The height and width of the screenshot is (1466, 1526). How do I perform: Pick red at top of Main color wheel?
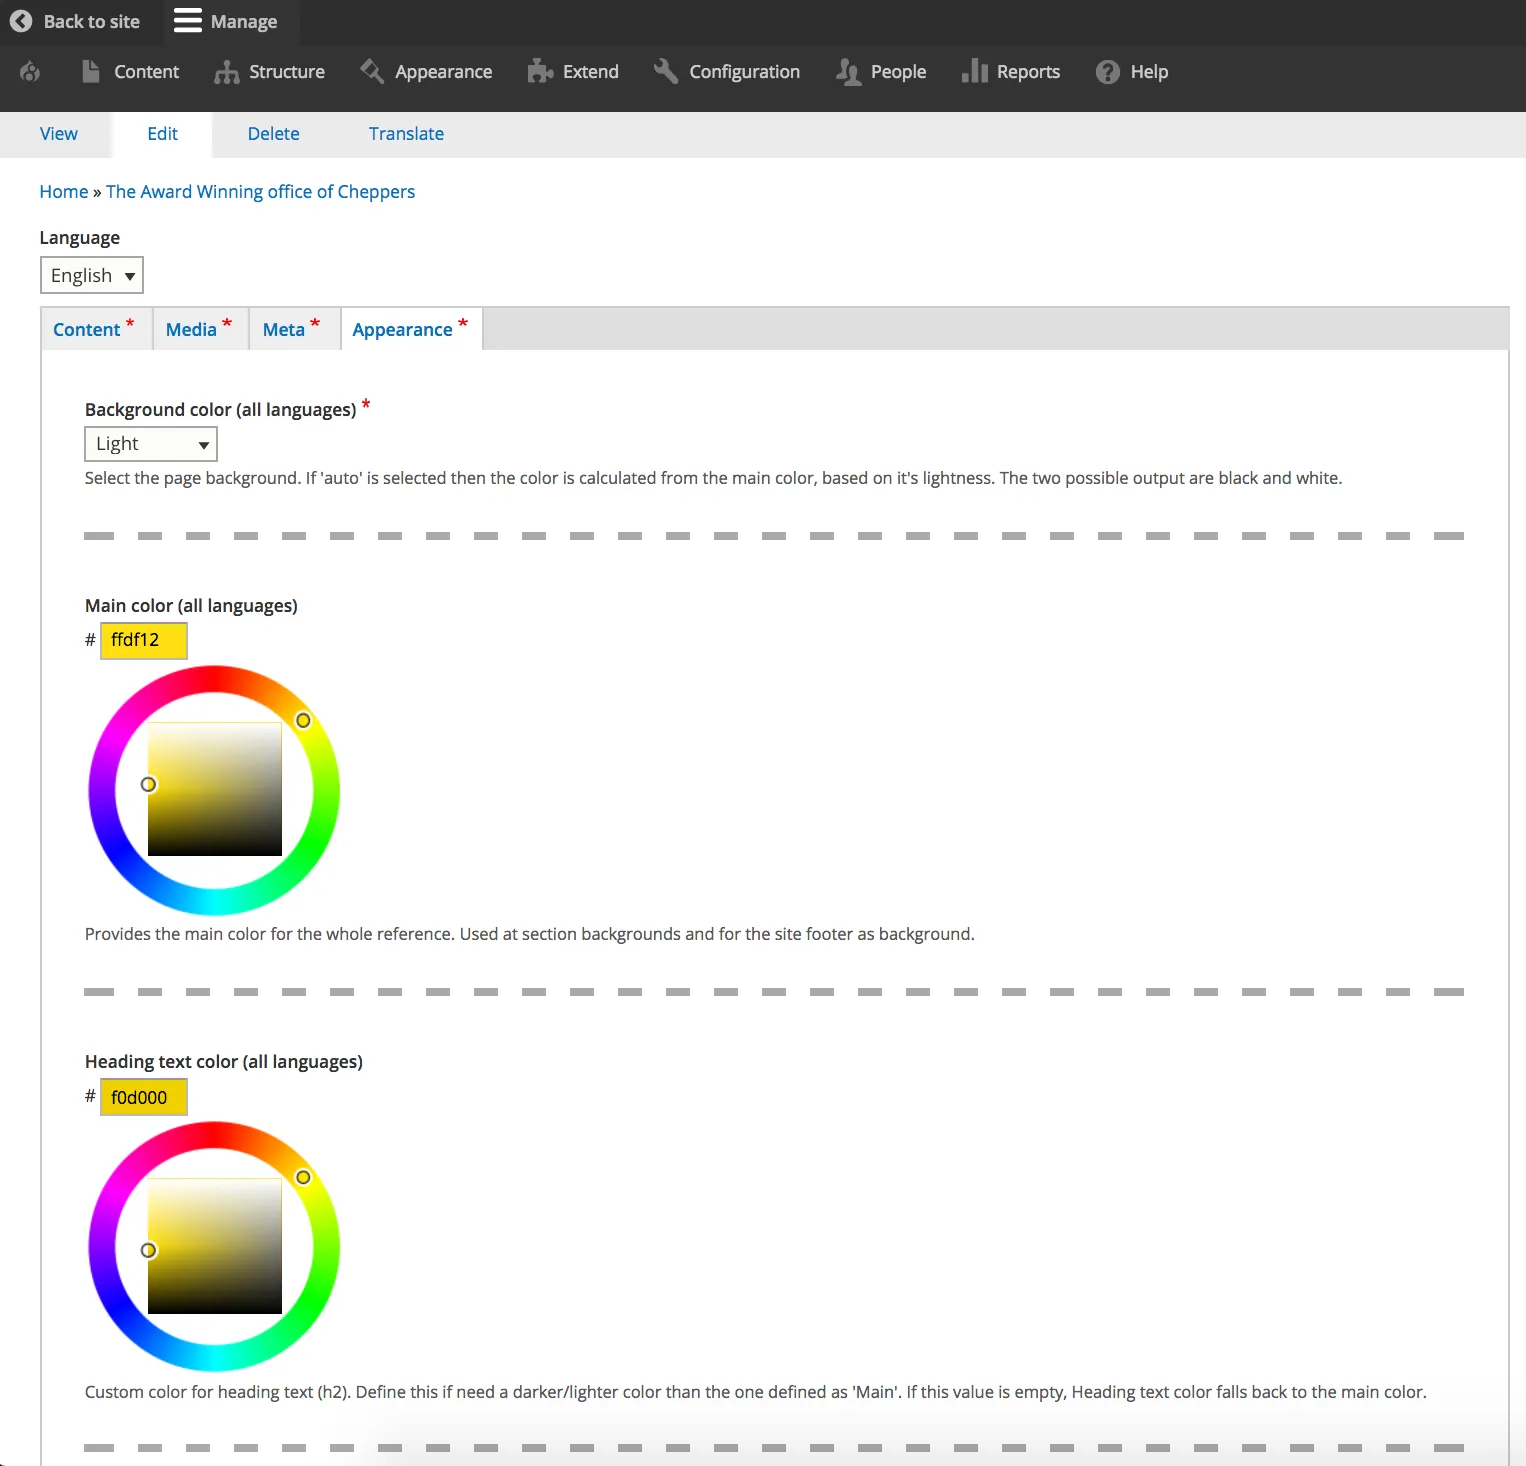[214, 678]
